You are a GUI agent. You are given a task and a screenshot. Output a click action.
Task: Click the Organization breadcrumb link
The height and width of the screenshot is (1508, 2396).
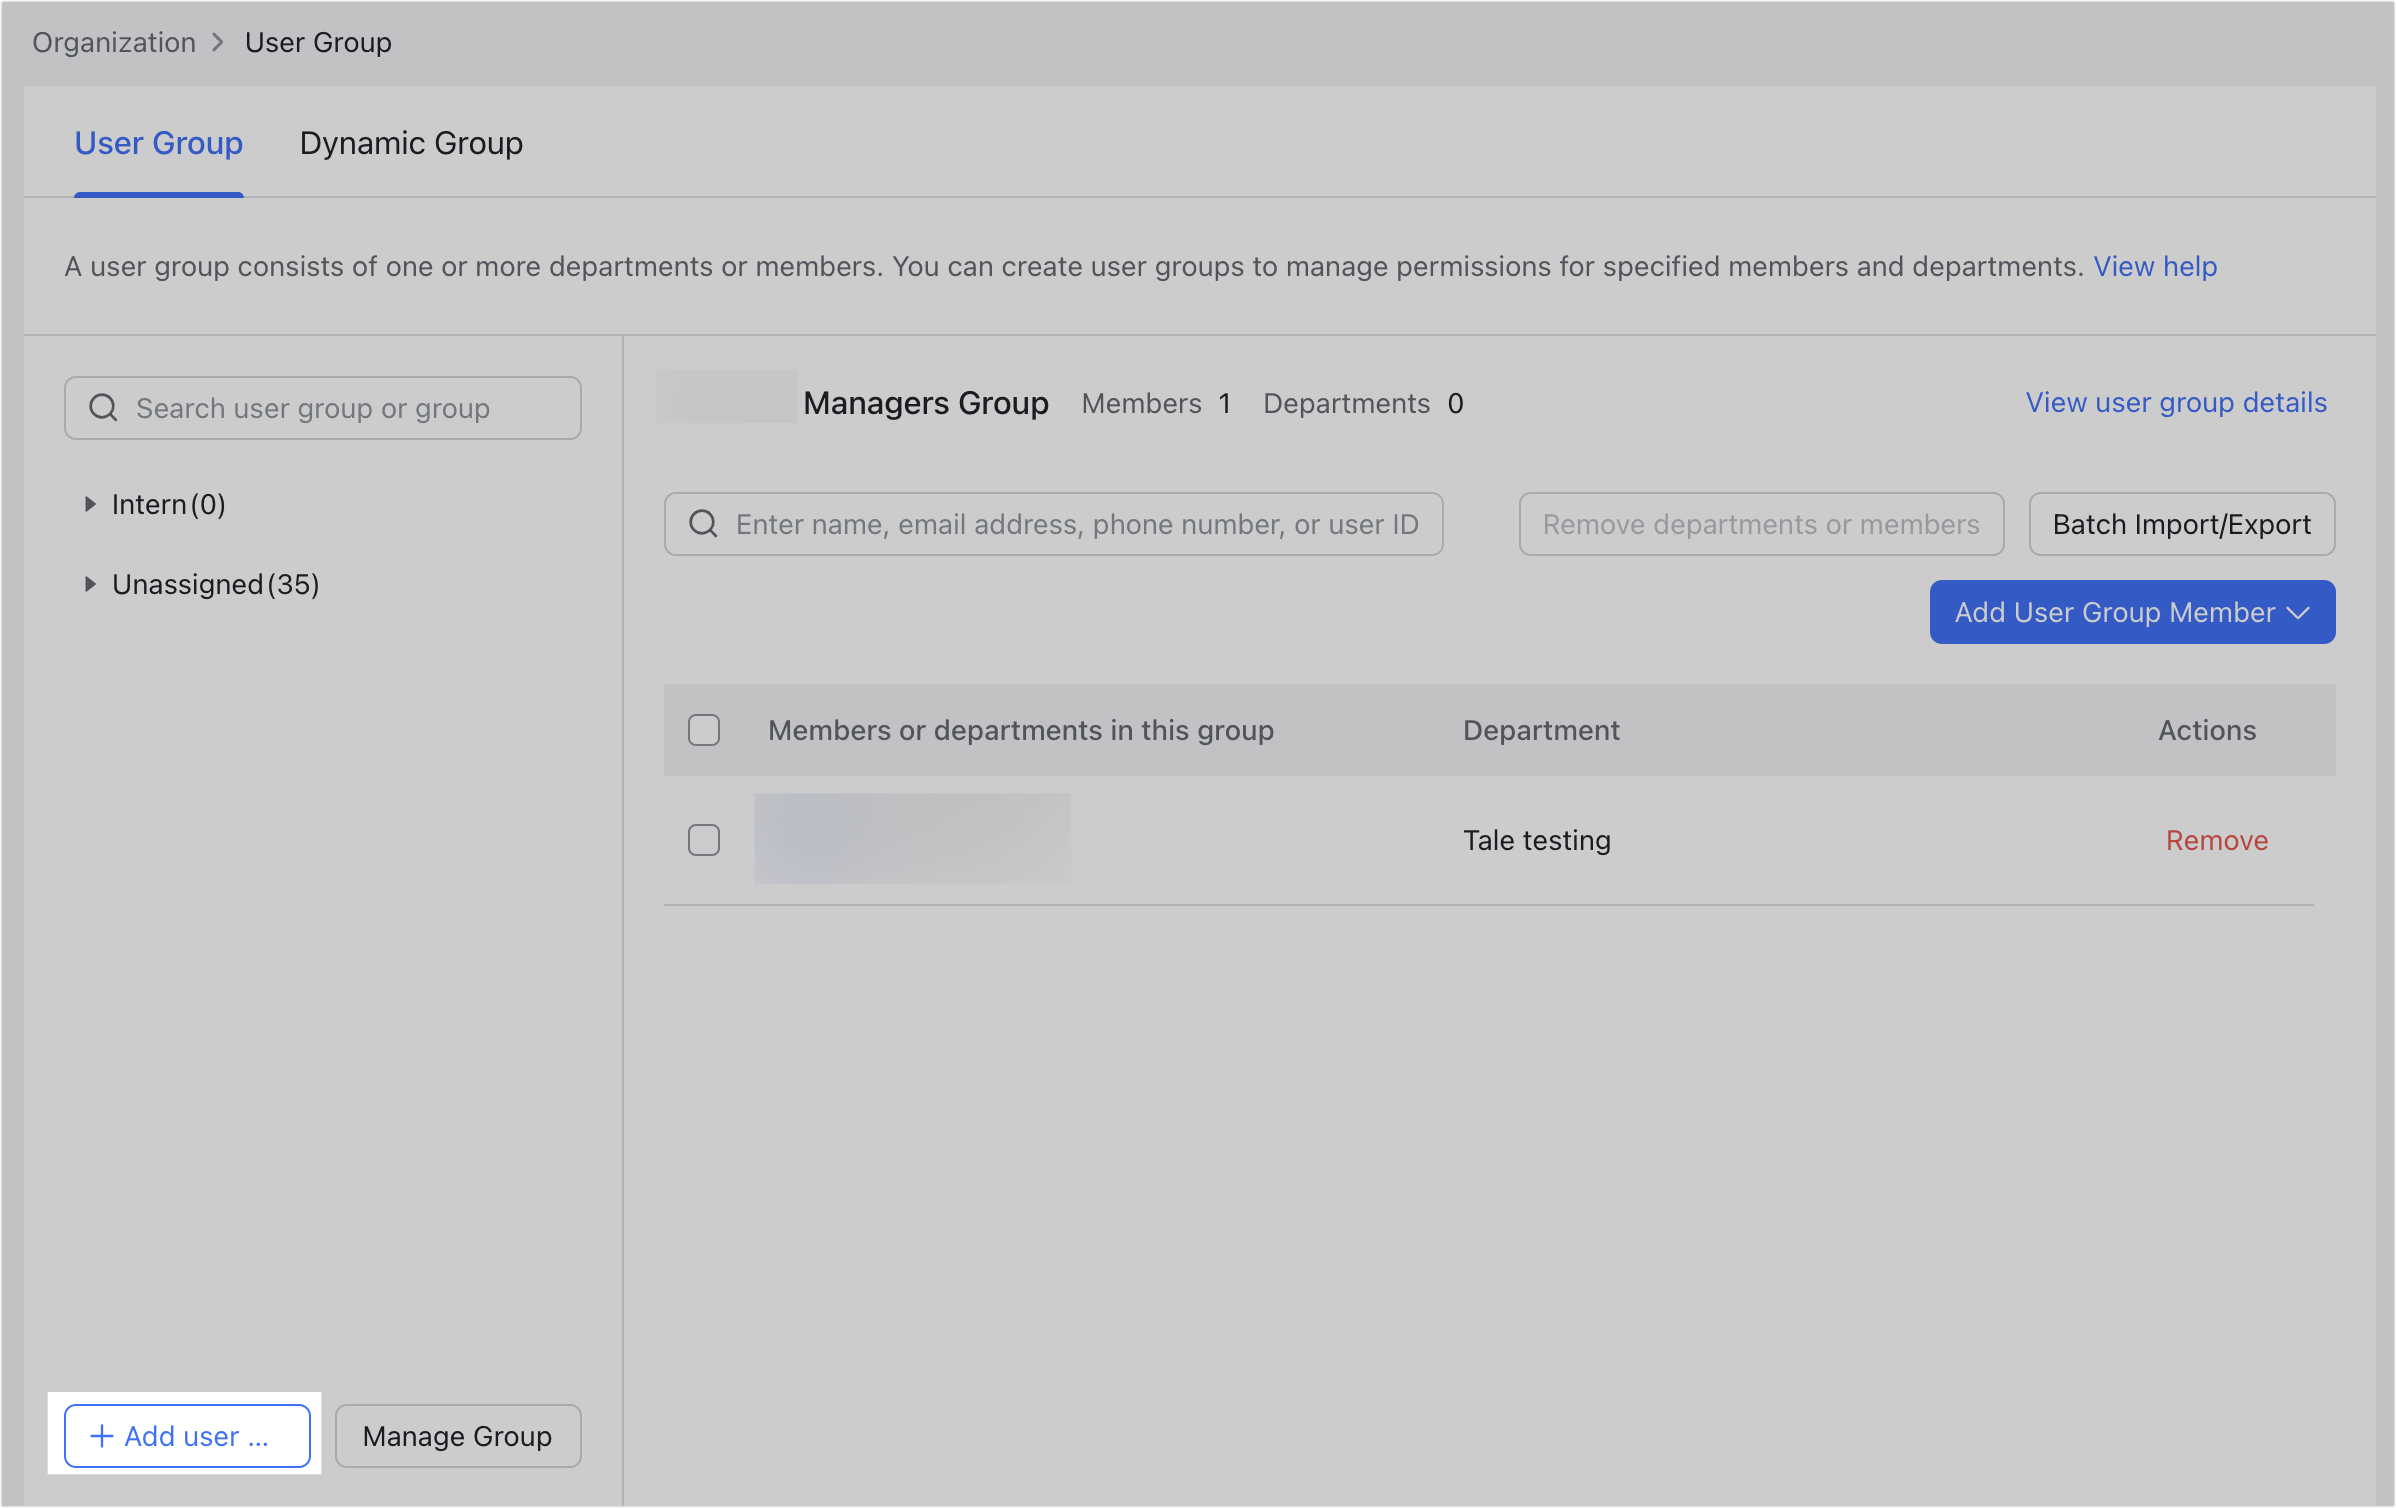pyautogui.click(x=113, y=42)
